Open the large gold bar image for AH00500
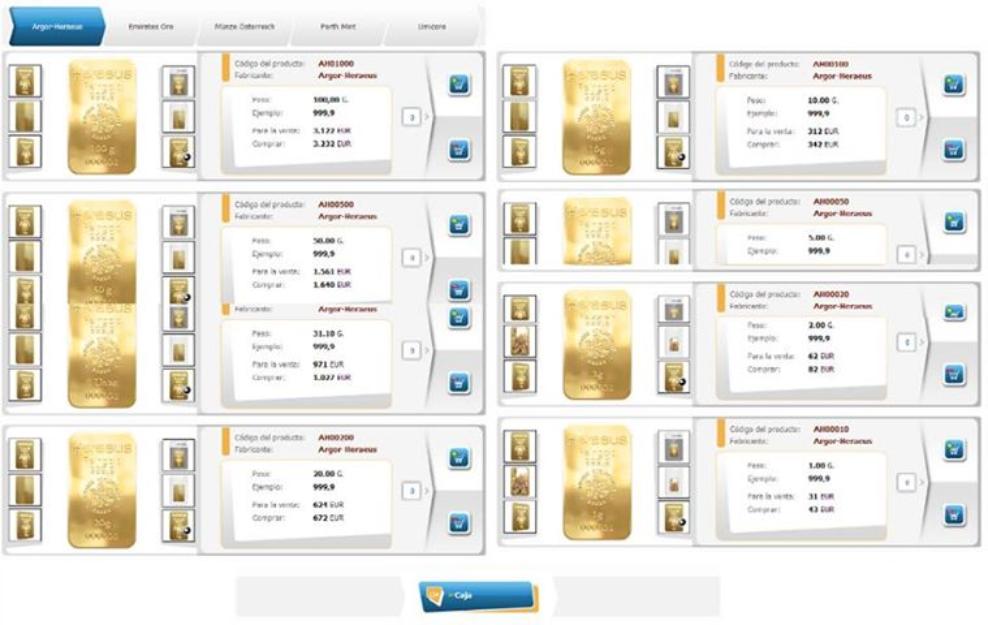This screenshot has width=988, height=625. pyautogui.click(x=102, y=252)
